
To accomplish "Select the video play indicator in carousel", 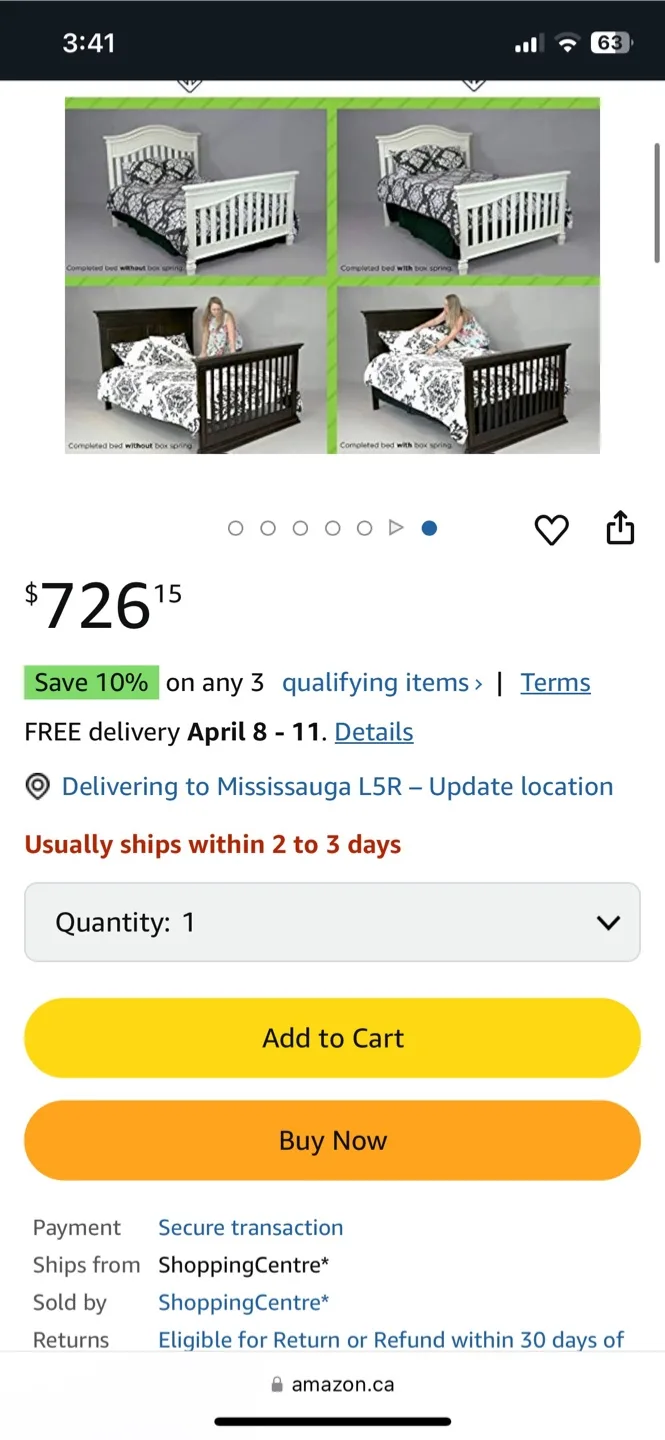I will coord(396,527).
